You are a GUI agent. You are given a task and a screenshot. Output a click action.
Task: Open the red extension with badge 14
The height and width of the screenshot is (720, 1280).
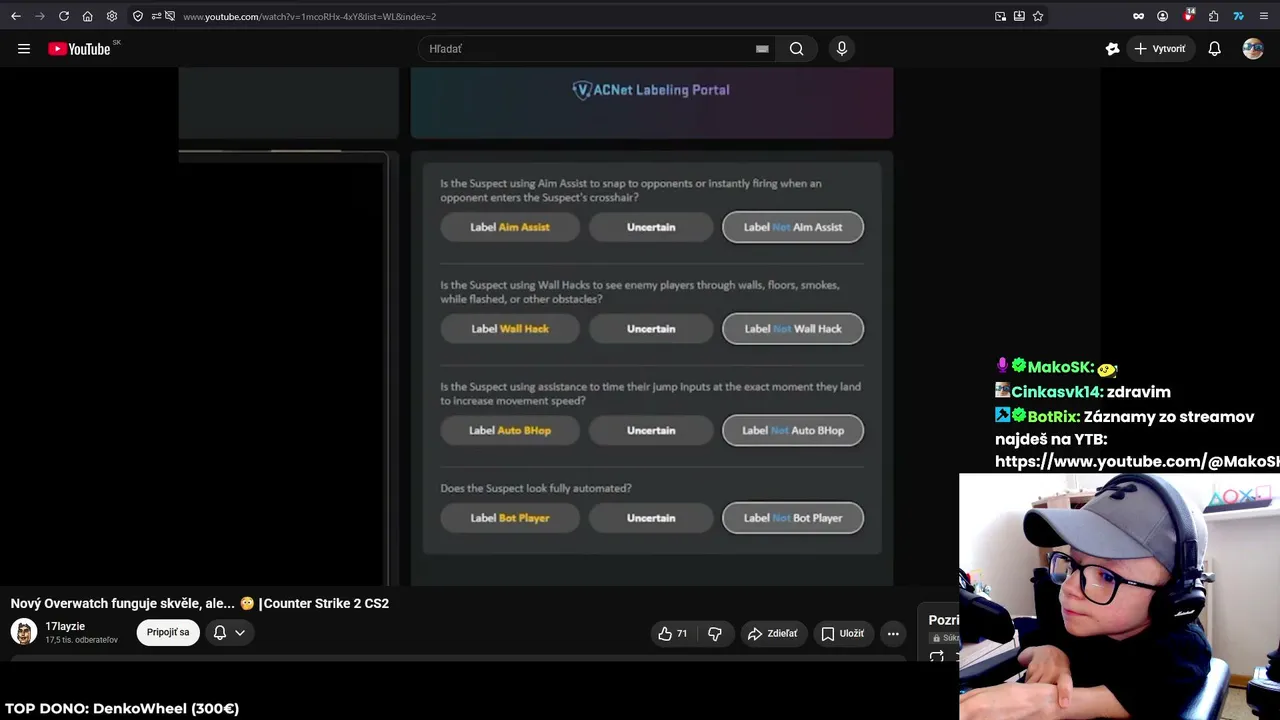tap(1189, 15)
